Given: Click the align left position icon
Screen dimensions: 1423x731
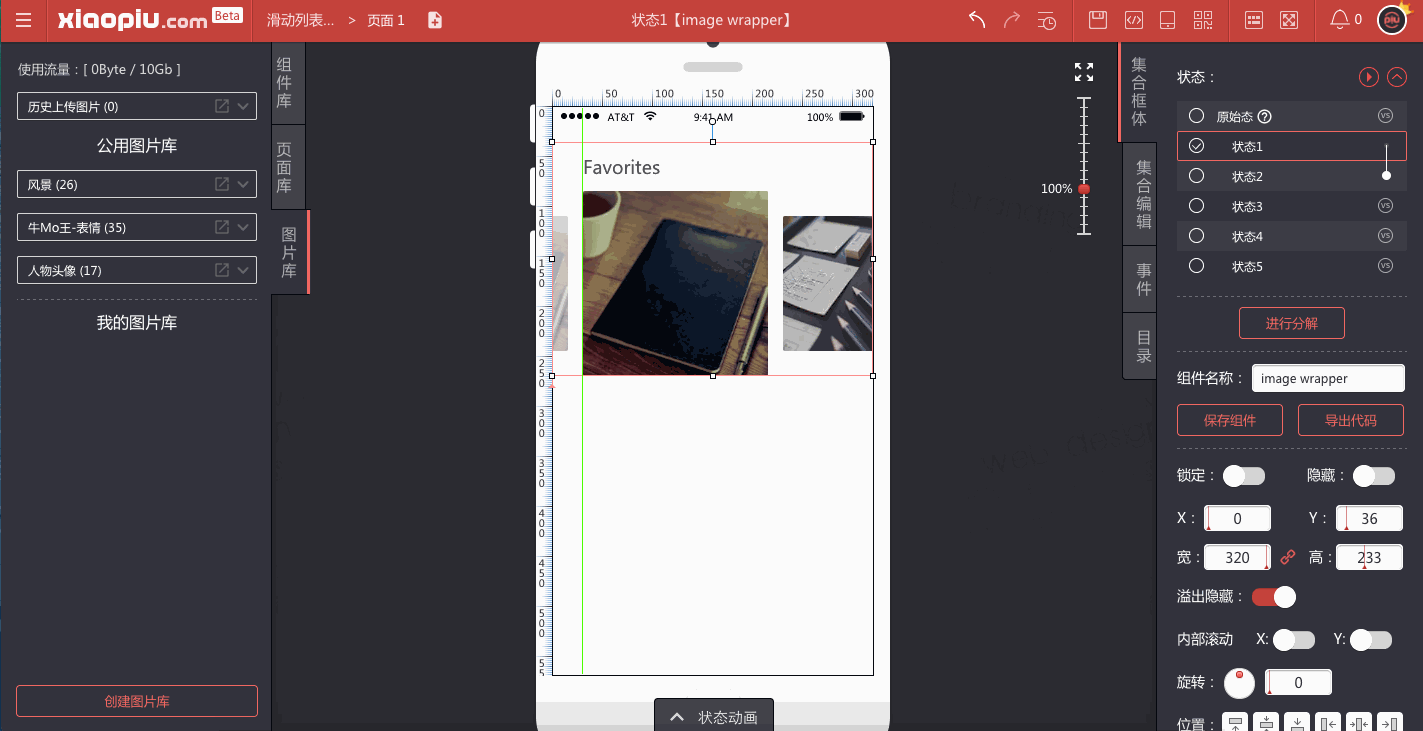Looking at the screenshot, I should (1328, 724).
